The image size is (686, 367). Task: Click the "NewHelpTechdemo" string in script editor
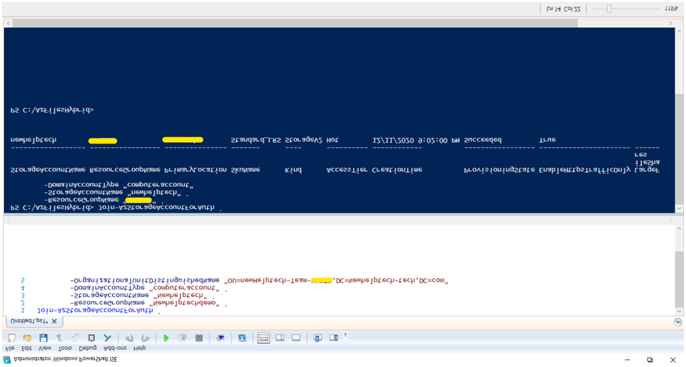183,303
